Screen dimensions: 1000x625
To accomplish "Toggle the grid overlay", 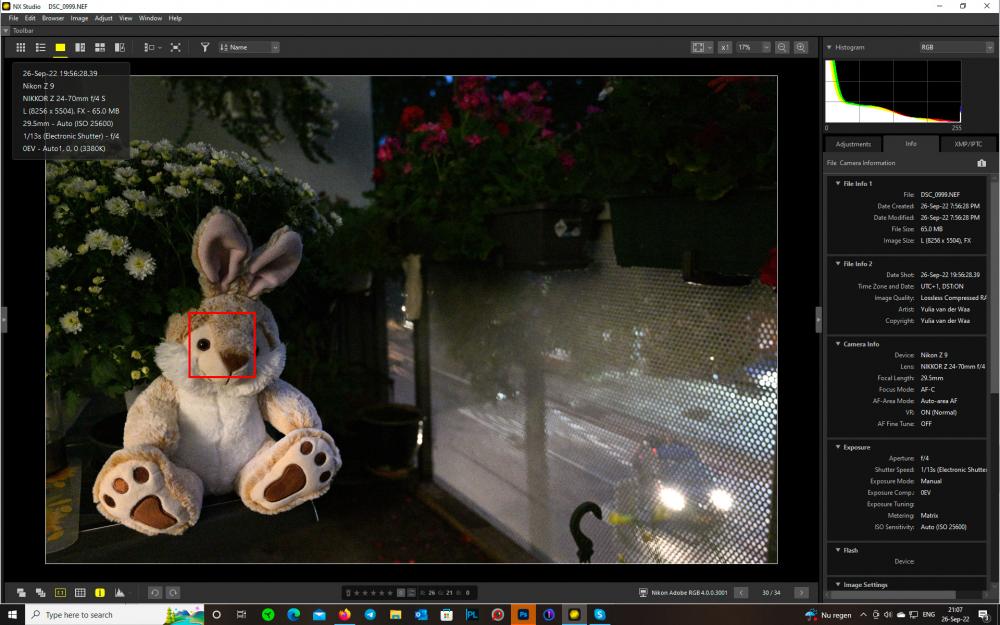I will point(80,592).
